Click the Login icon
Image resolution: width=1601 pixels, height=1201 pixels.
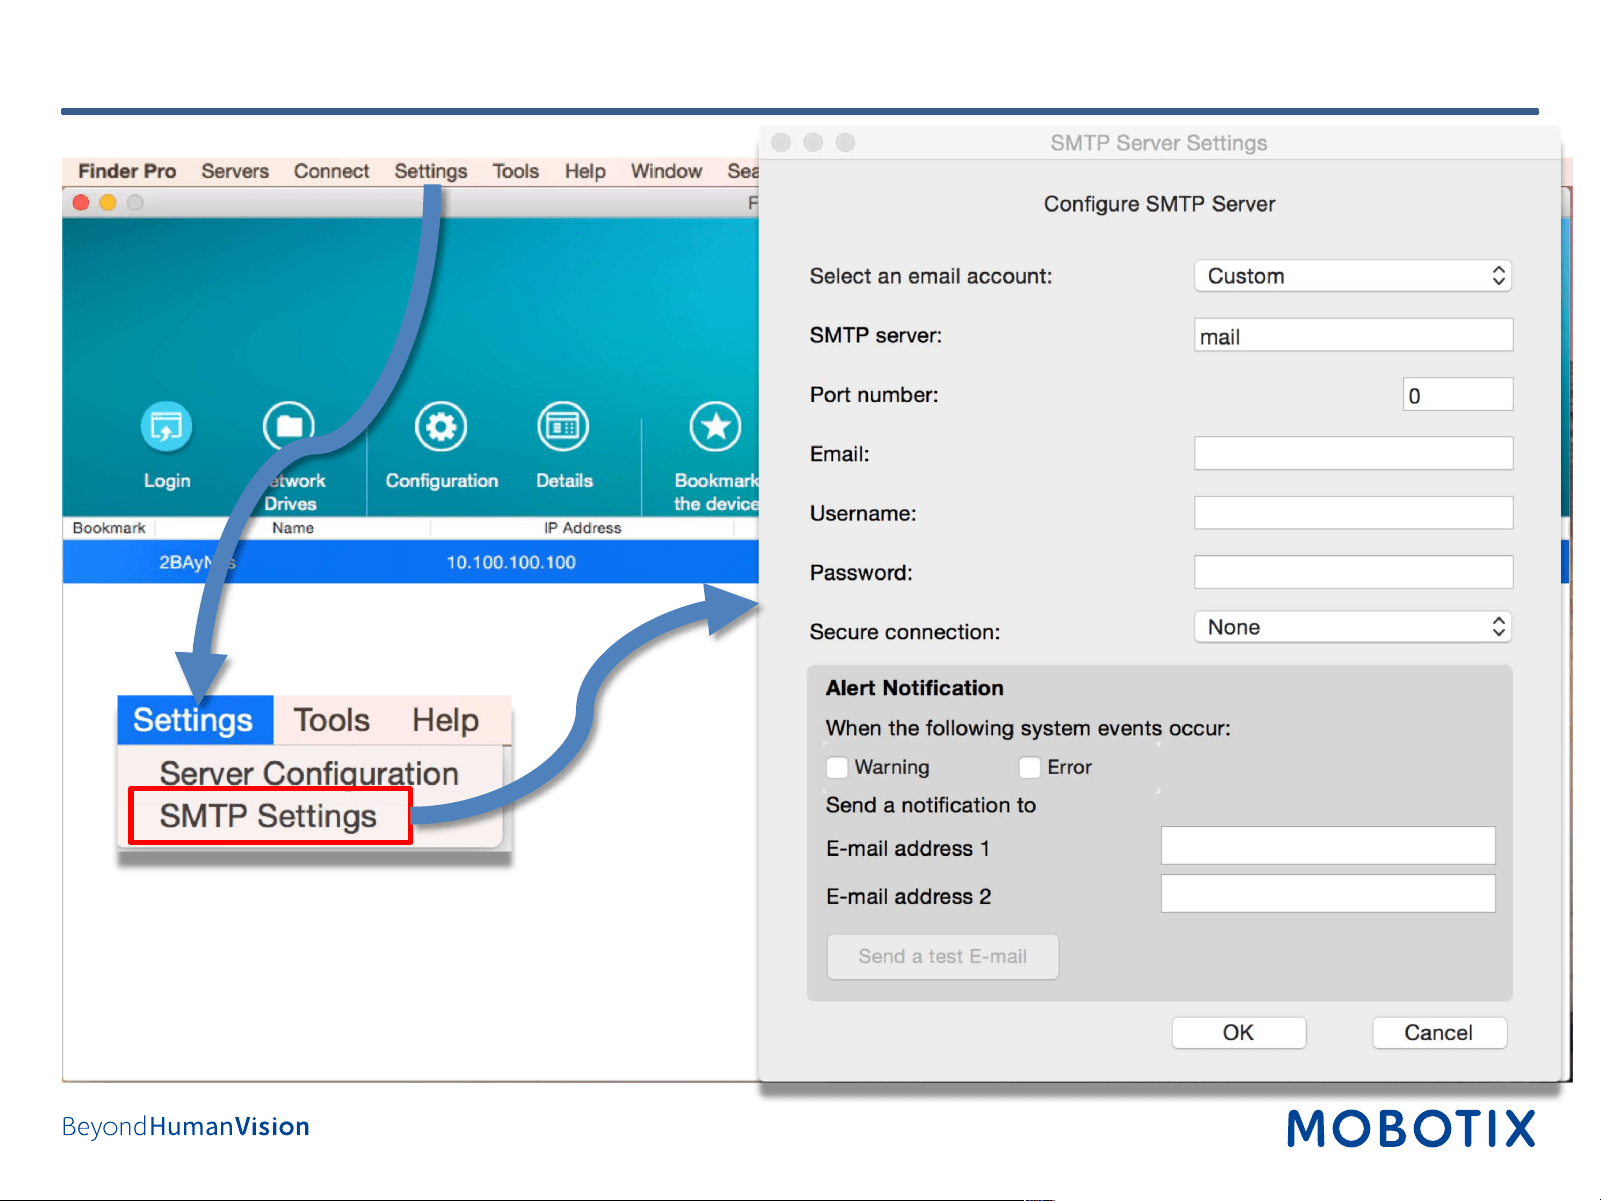tap(166, 427)
